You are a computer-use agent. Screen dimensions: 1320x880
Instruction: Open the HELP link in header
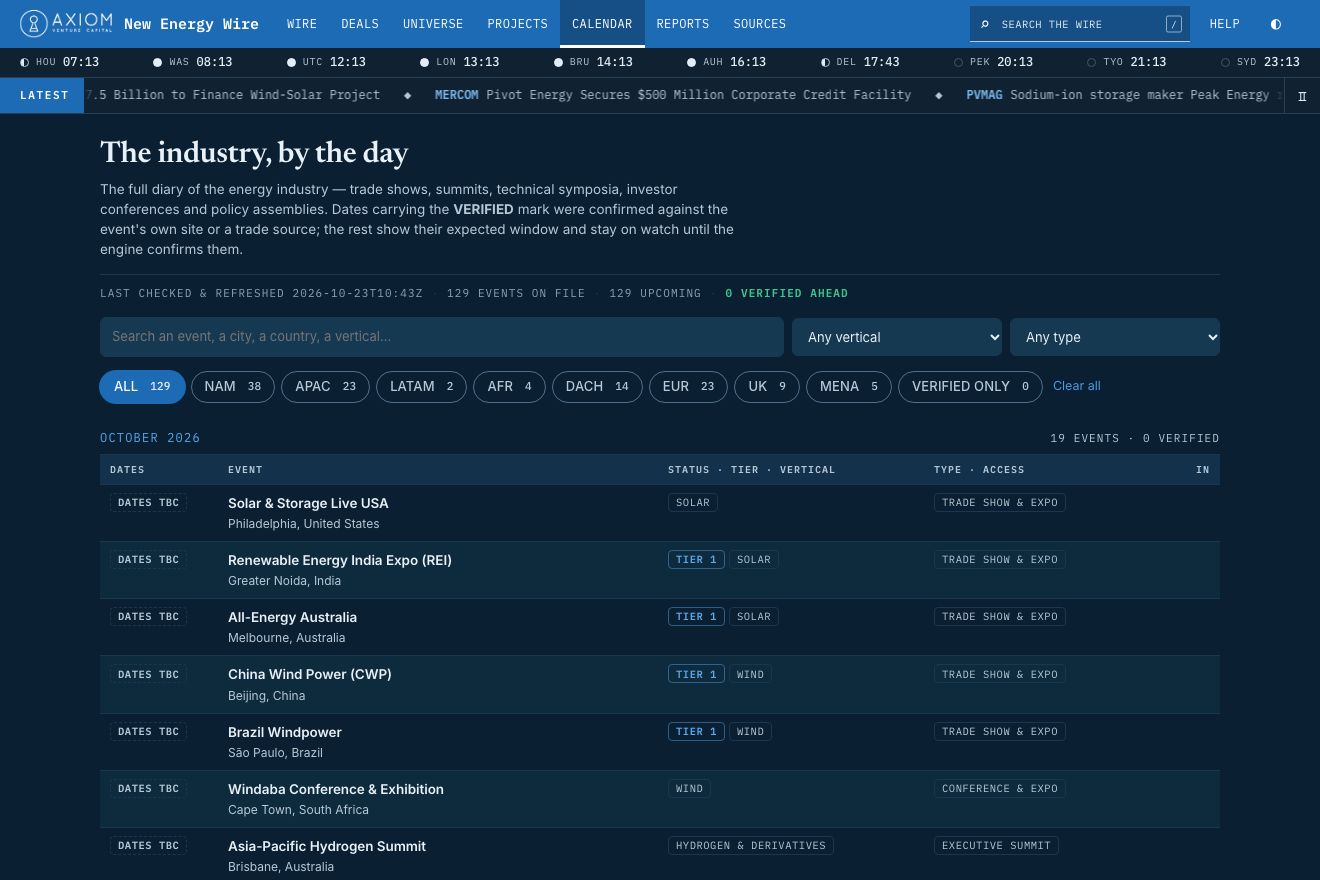(x=1225, y=24)
